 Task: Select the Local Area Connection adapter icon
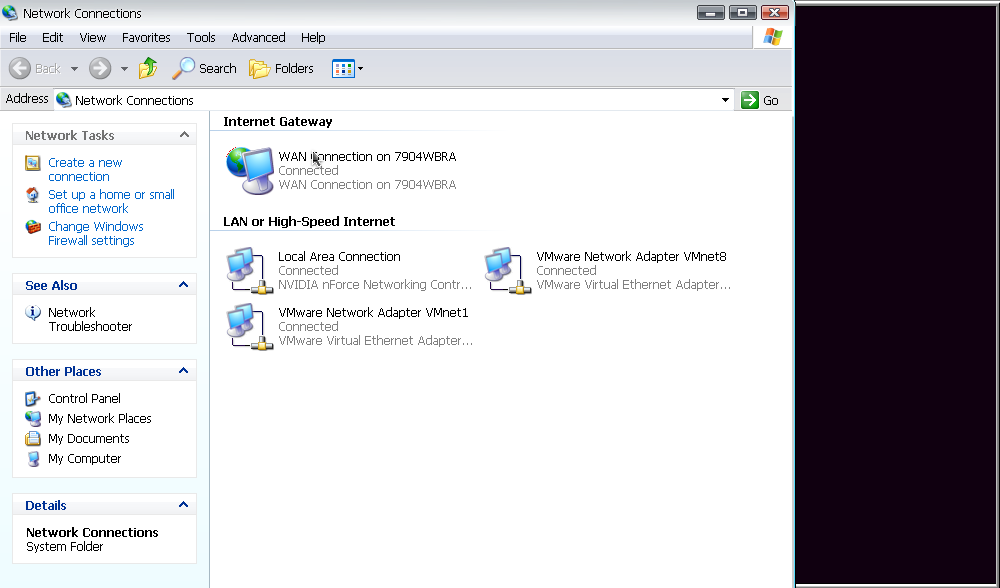249,270
